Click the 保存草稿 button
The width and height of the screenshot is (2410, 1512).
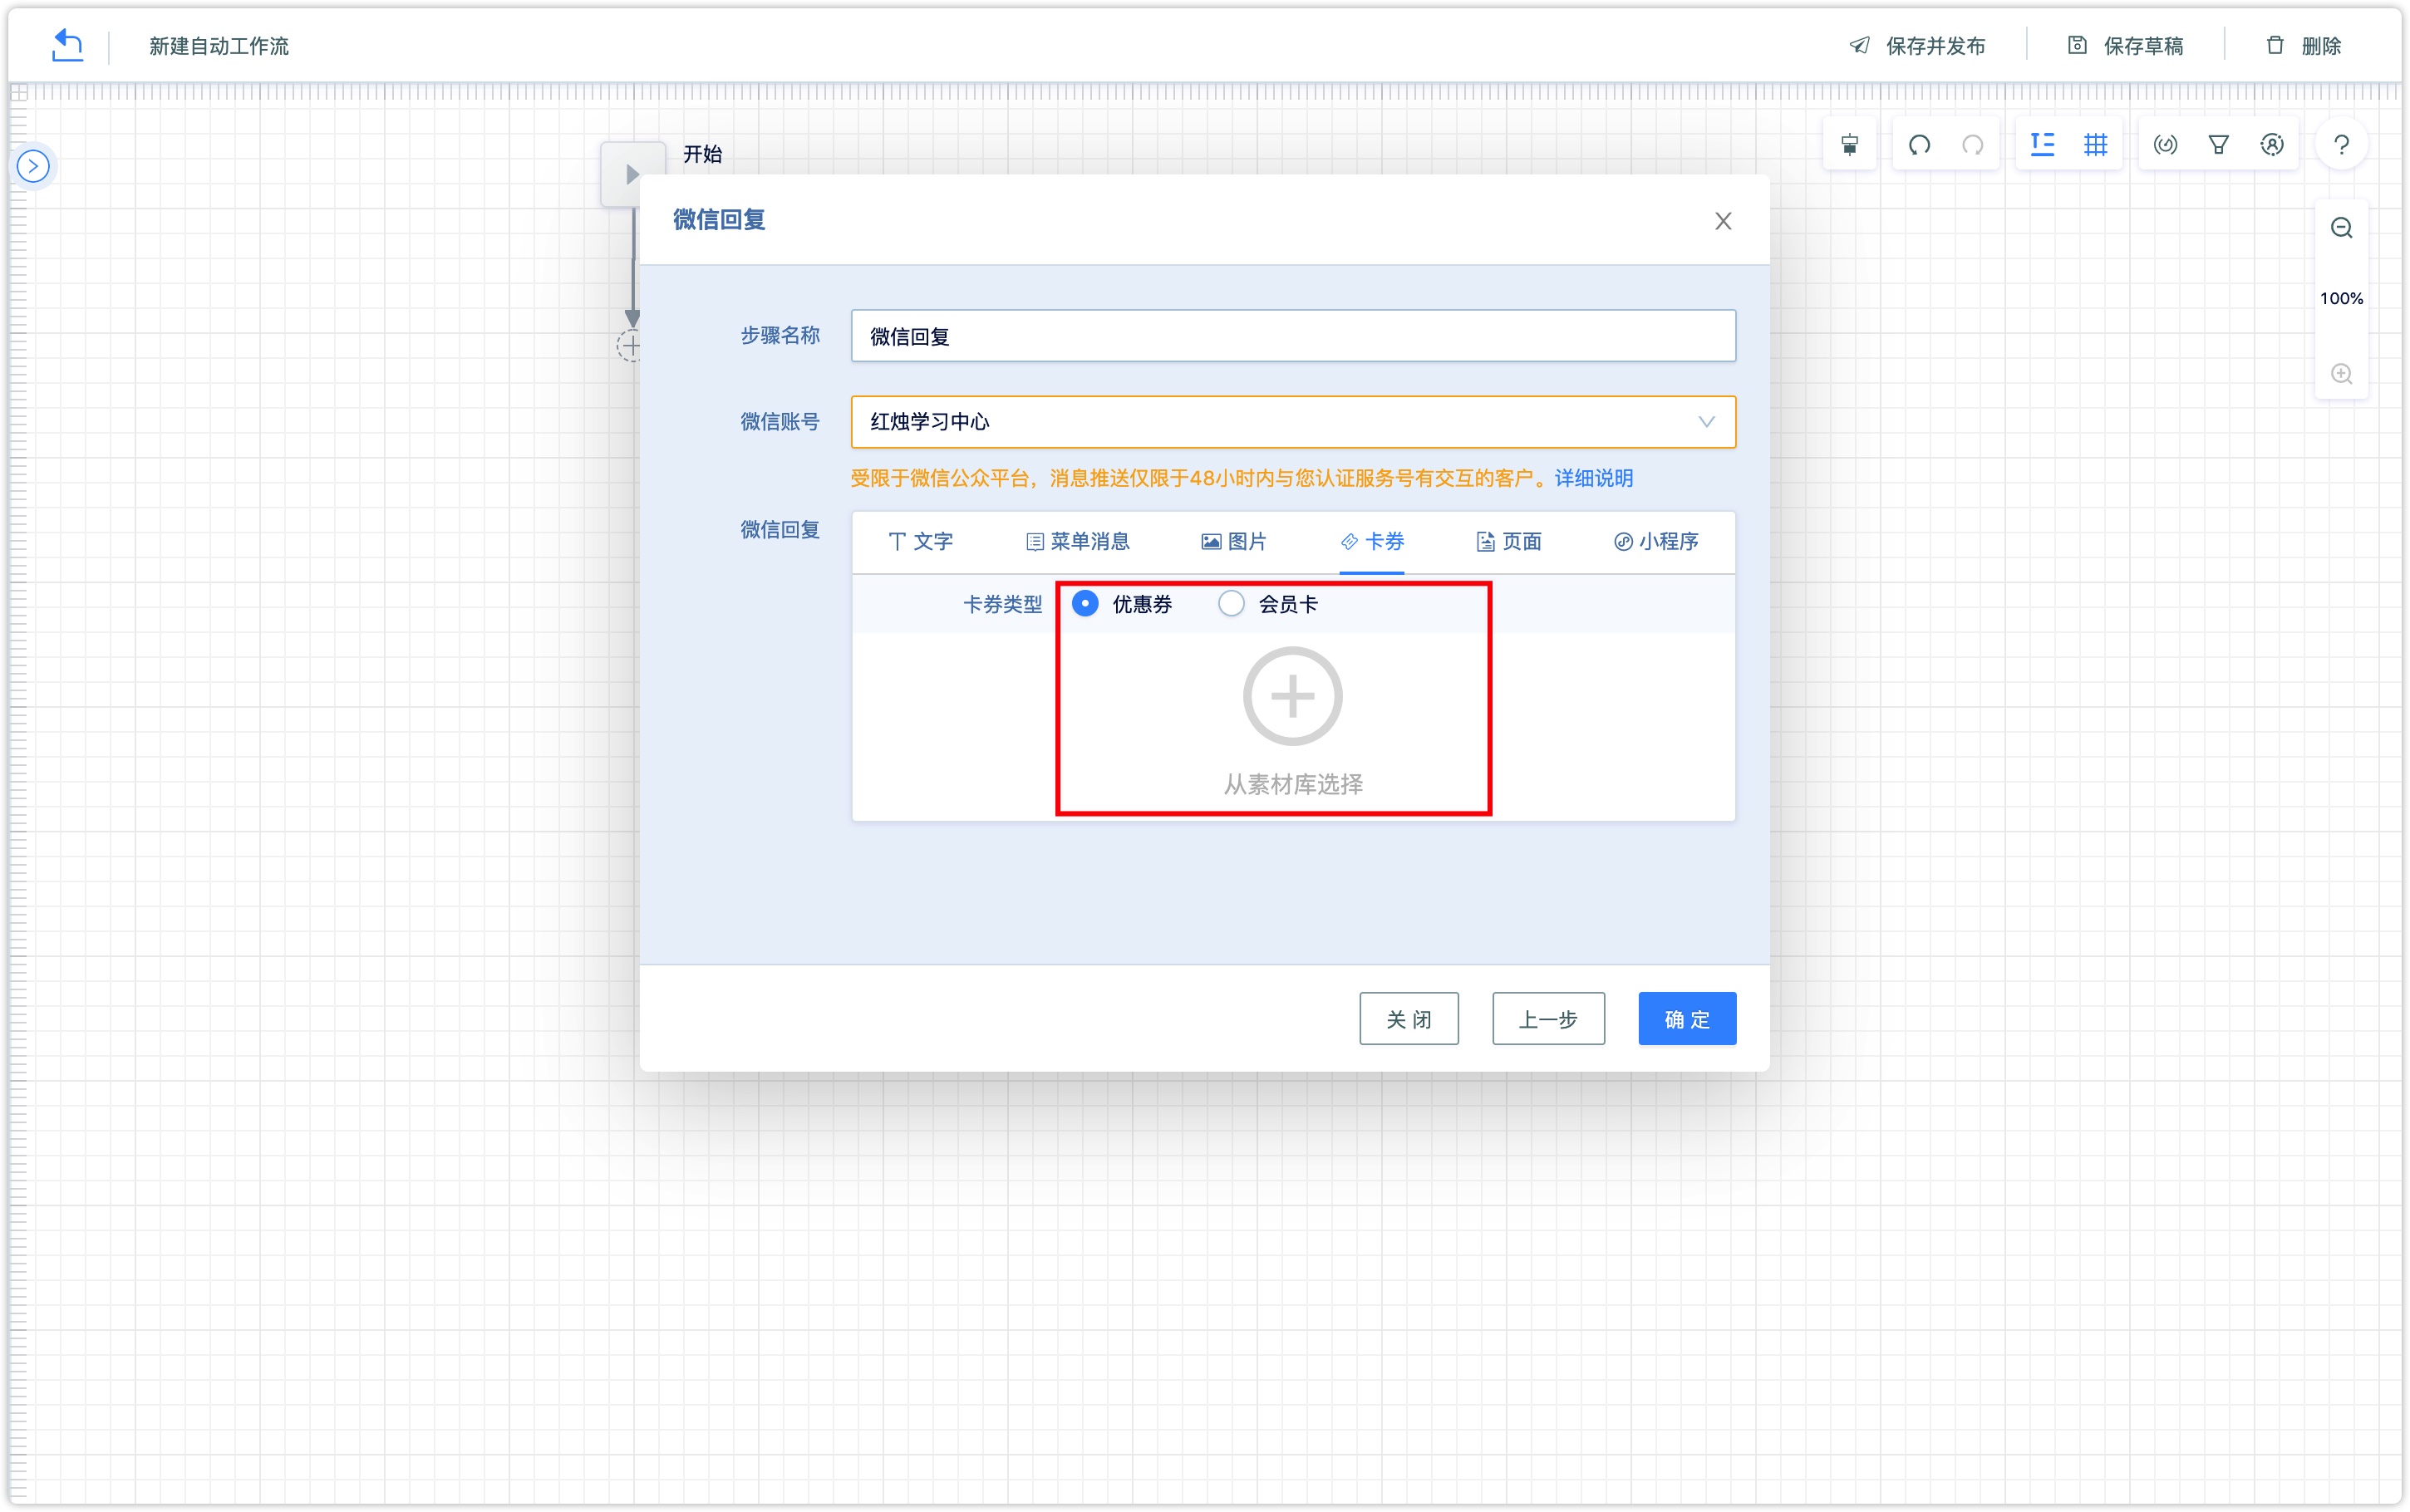2125,46
